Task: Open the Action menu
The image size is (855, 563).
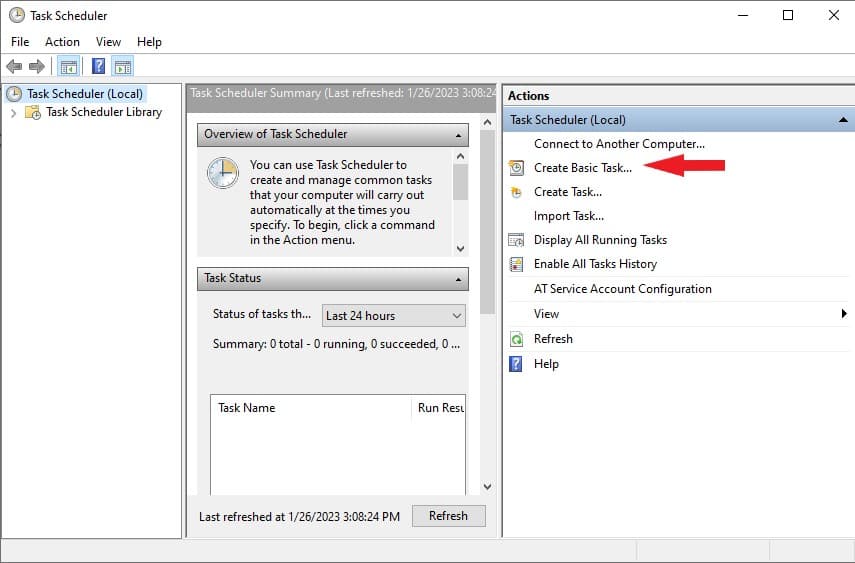Action: (62, 42)
